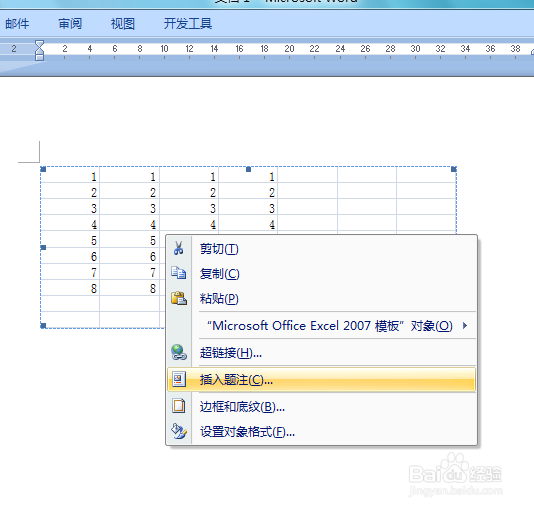
Task: Click the ruler first-line indent marker
Action: coord(40,43)
